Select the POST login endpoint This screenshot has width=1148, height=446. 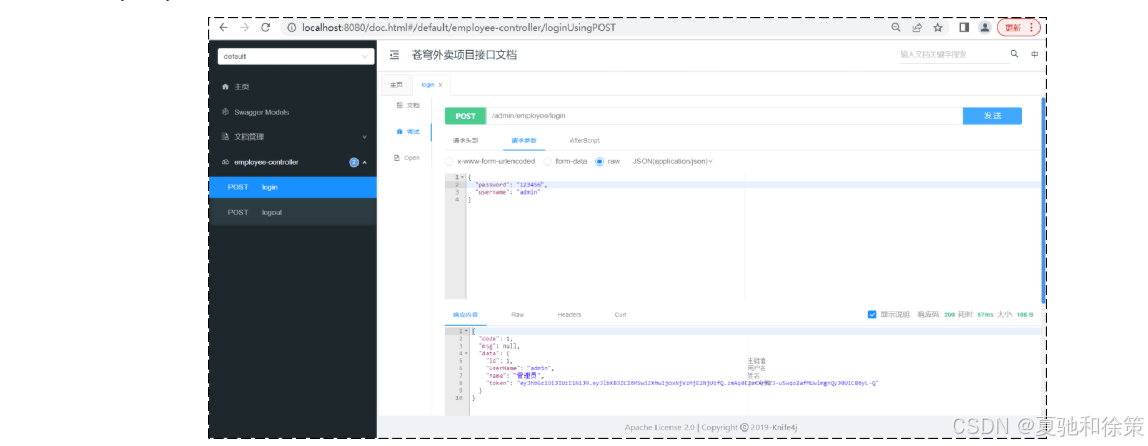[x=293, y=187]
